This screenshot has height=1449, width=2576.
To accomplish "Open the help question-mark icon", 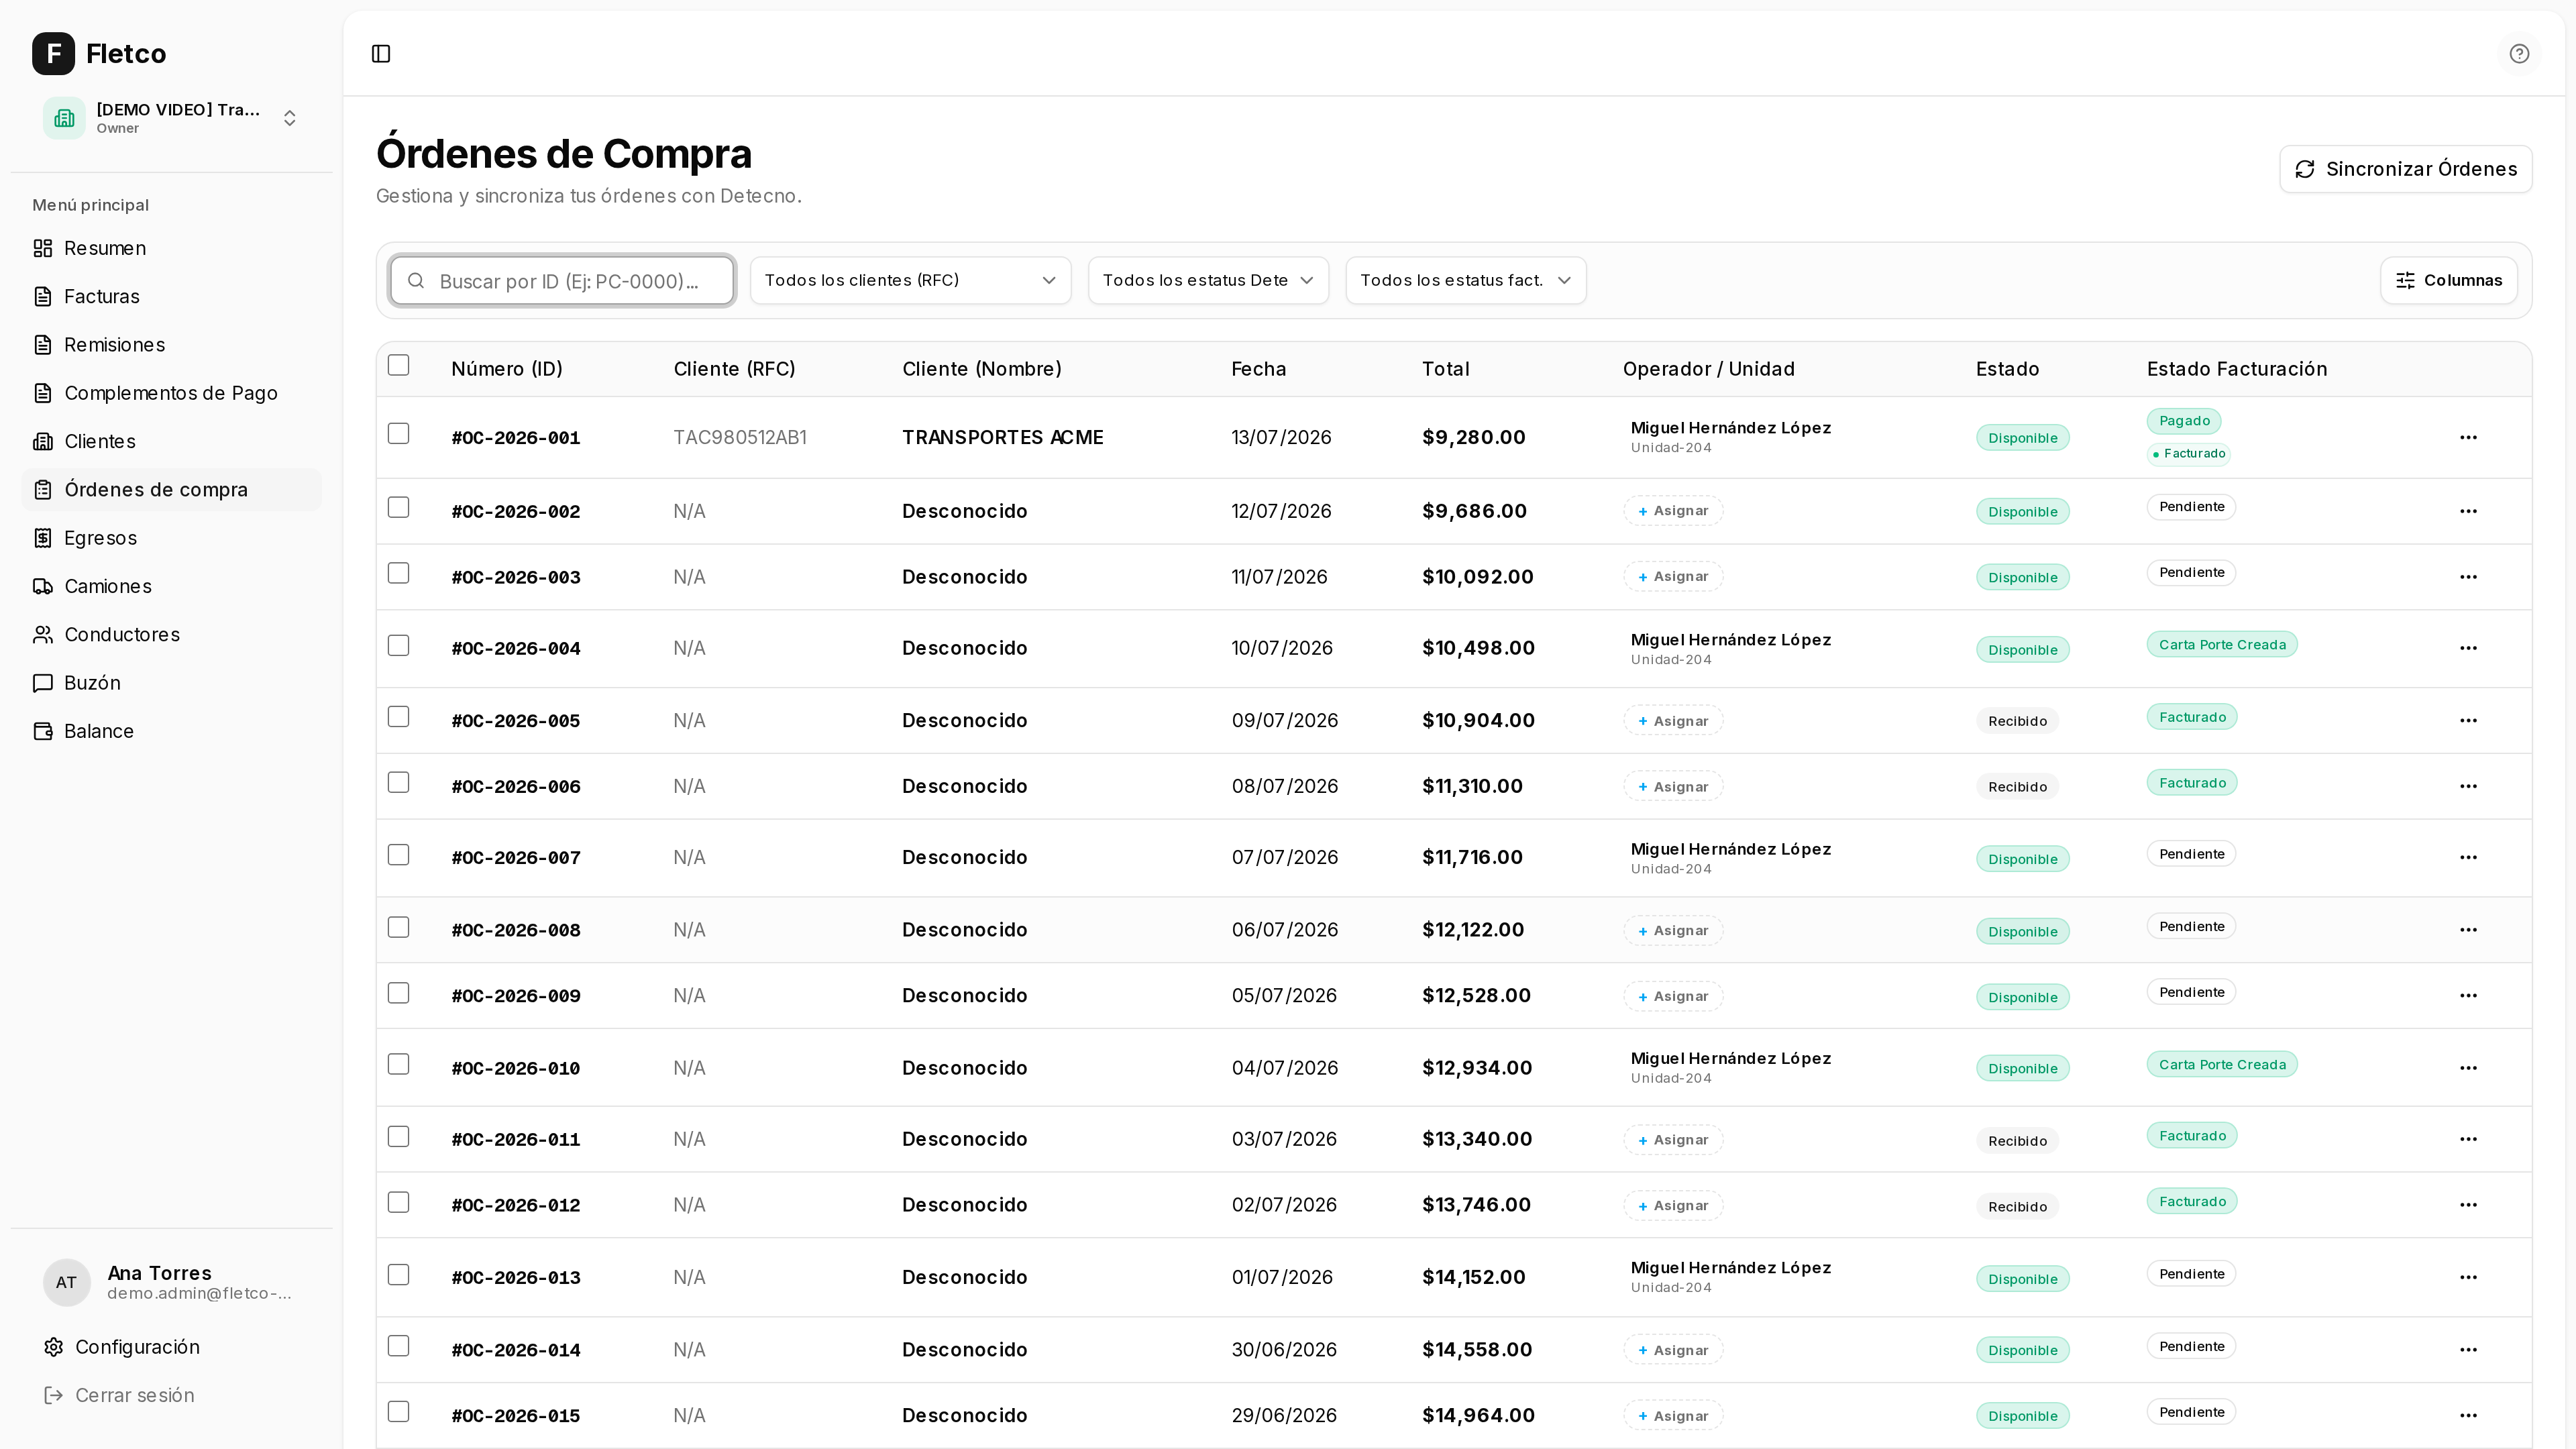I will tap(2519, 54).
